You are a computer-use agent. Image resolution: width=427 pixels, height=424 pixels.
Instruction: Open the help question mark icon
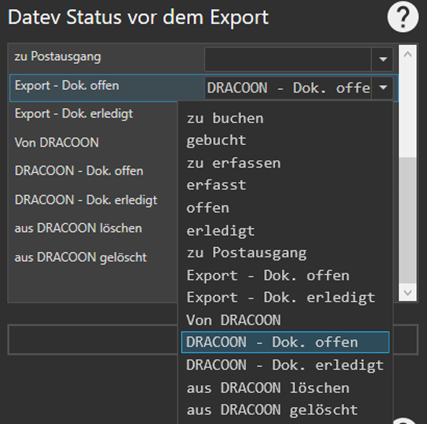pyautogui.click(x=403, y=17)
